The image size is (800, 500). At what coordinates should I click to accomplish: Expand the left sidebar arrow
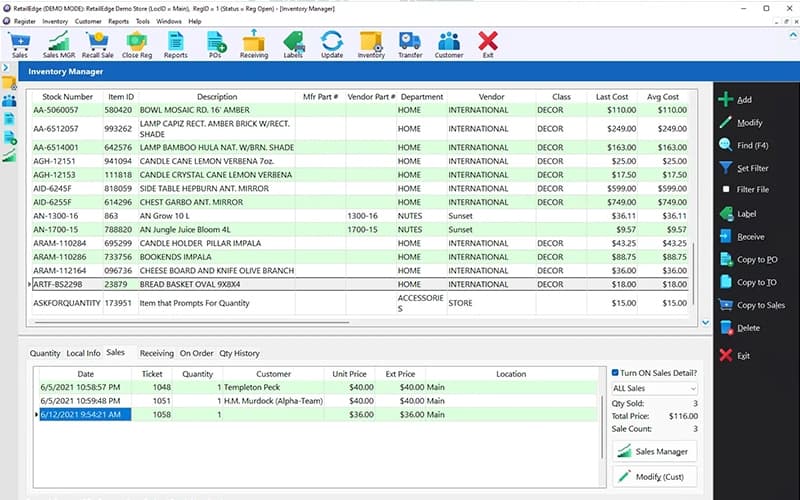pyautogui.click(x=6, y=67)
